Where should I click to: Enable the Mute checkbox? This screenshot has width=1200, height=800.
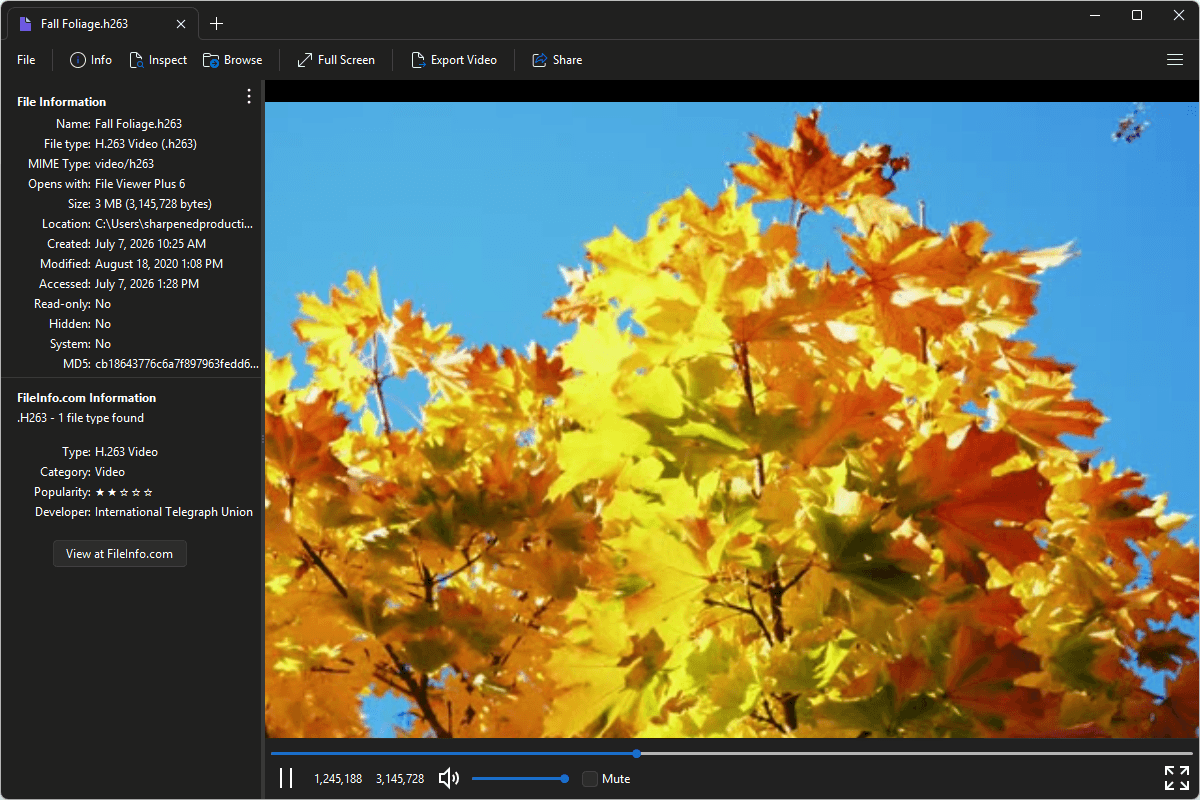pos(590,778)
